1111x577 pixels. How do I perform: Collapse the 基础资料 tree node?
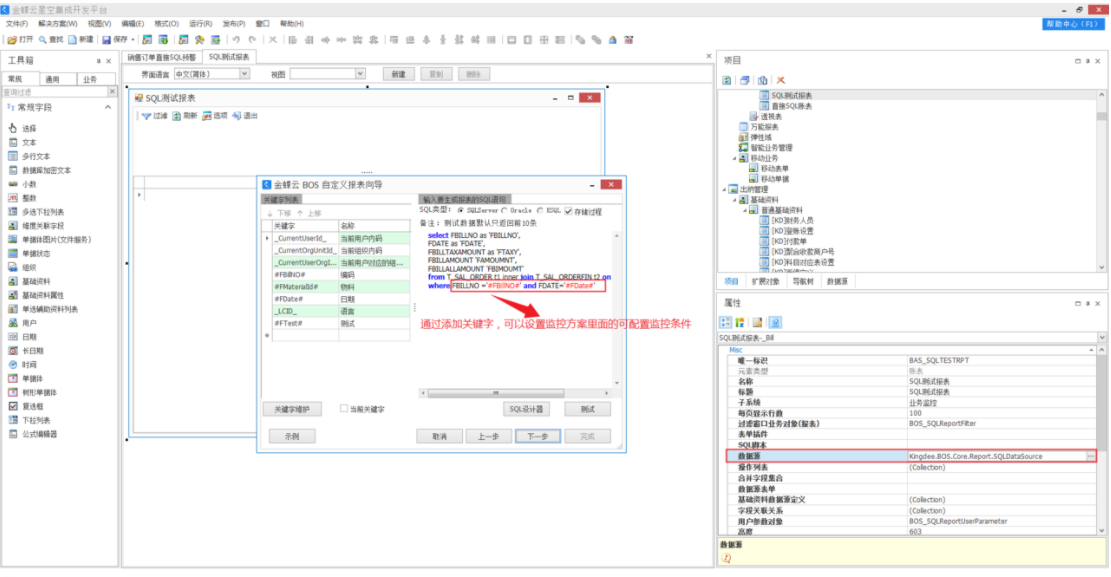point(734,200)
